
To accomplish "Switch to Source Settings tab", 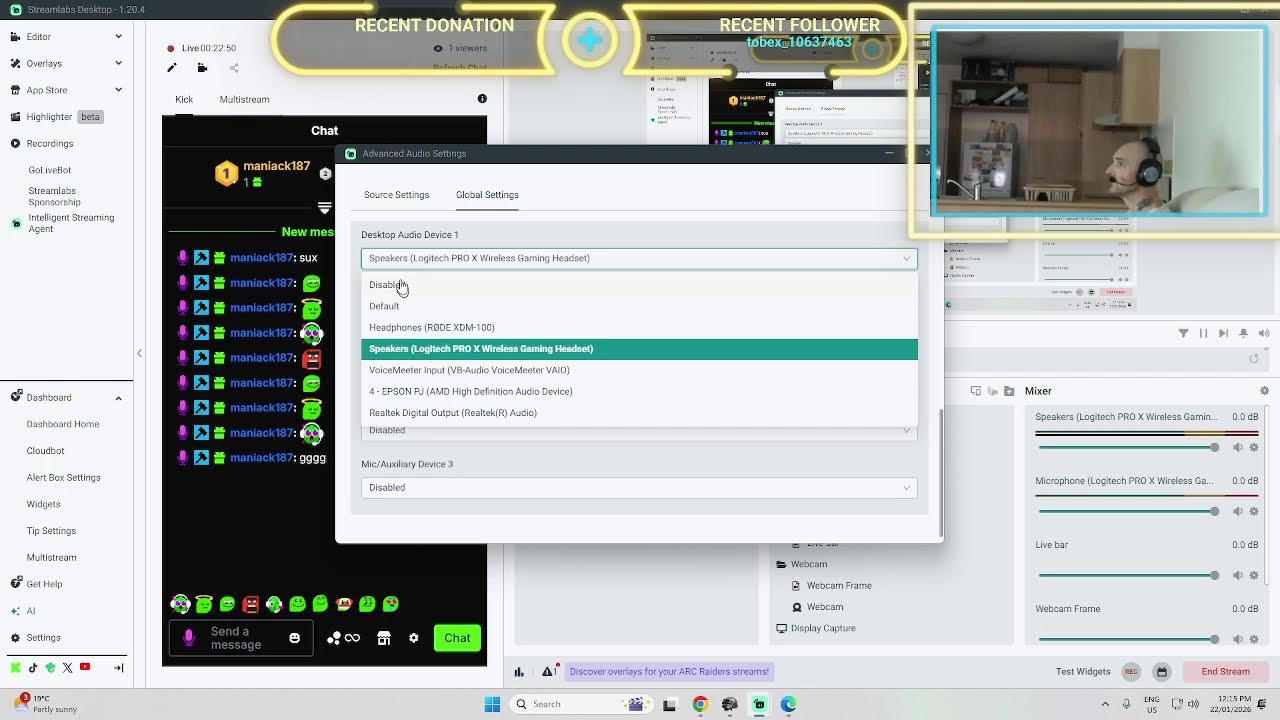I will click(396, 195).
